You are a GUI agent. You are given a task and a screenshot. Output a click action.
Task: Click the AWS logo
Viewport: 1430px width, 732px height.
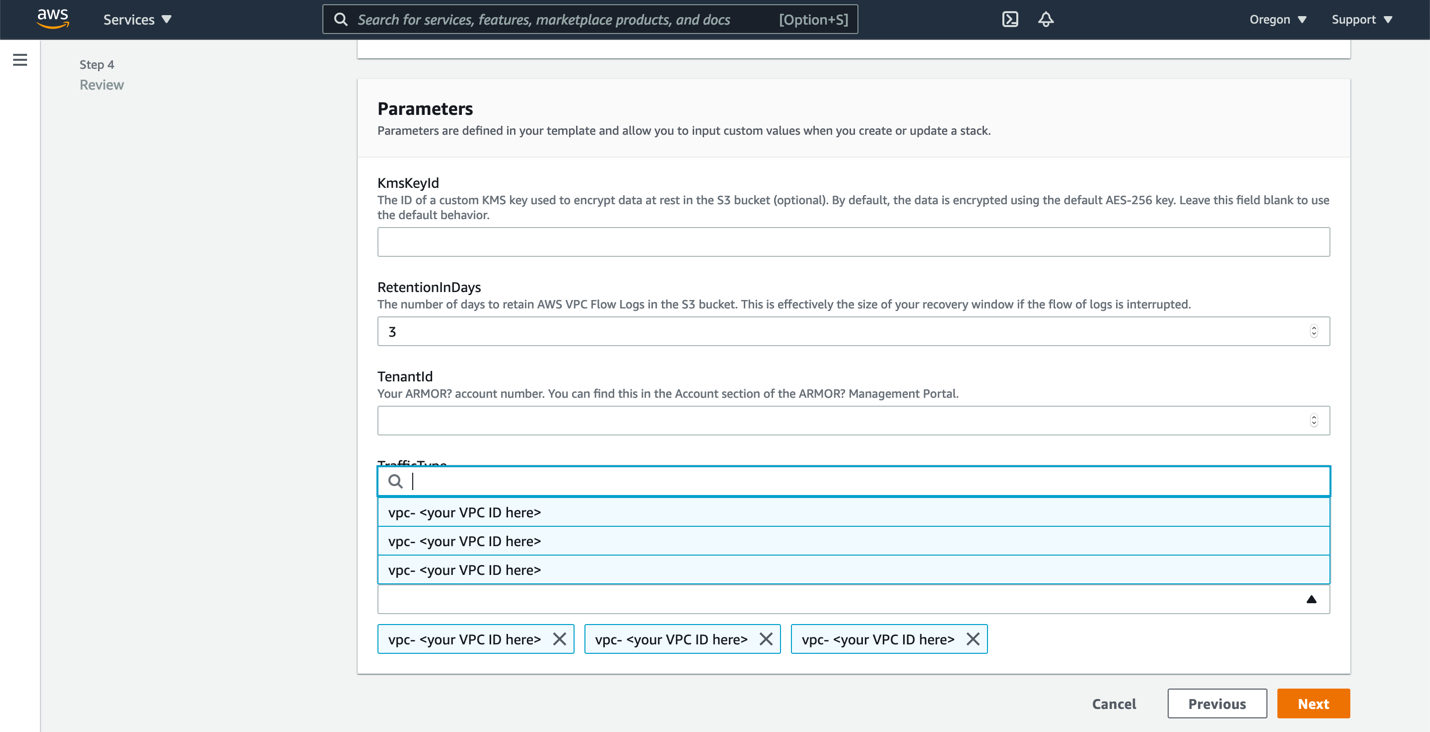coord(52,19)
